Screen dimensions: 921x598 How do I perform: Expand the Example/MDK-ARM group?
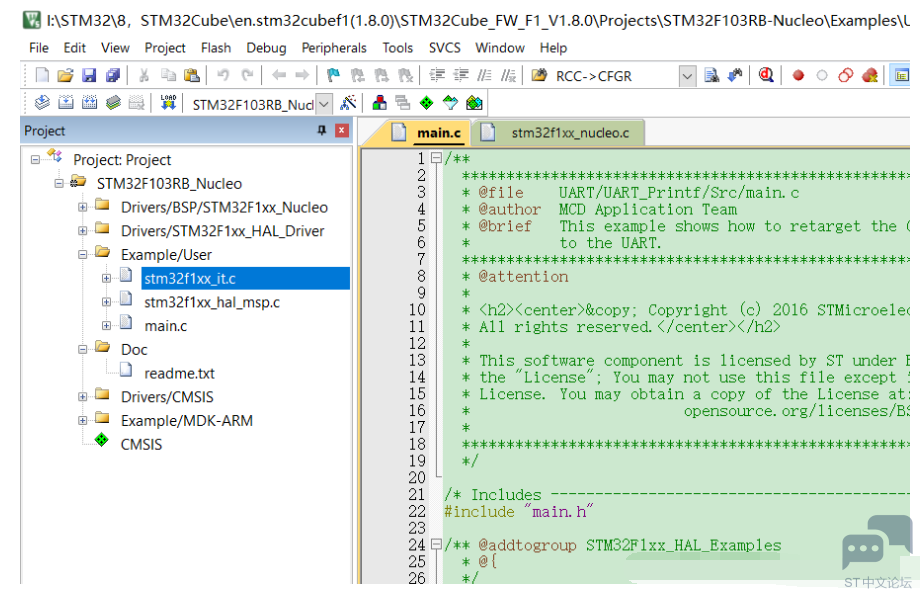point(82,420)
